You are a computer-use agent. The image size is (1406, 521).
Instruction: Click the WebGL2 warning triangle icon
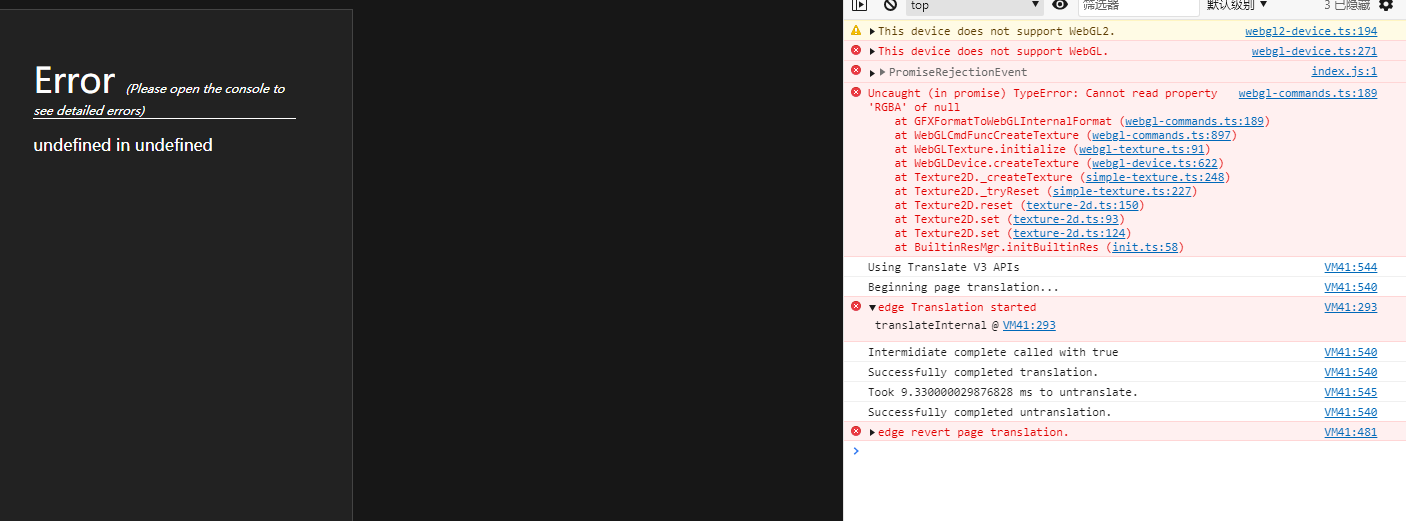(856, 31)
